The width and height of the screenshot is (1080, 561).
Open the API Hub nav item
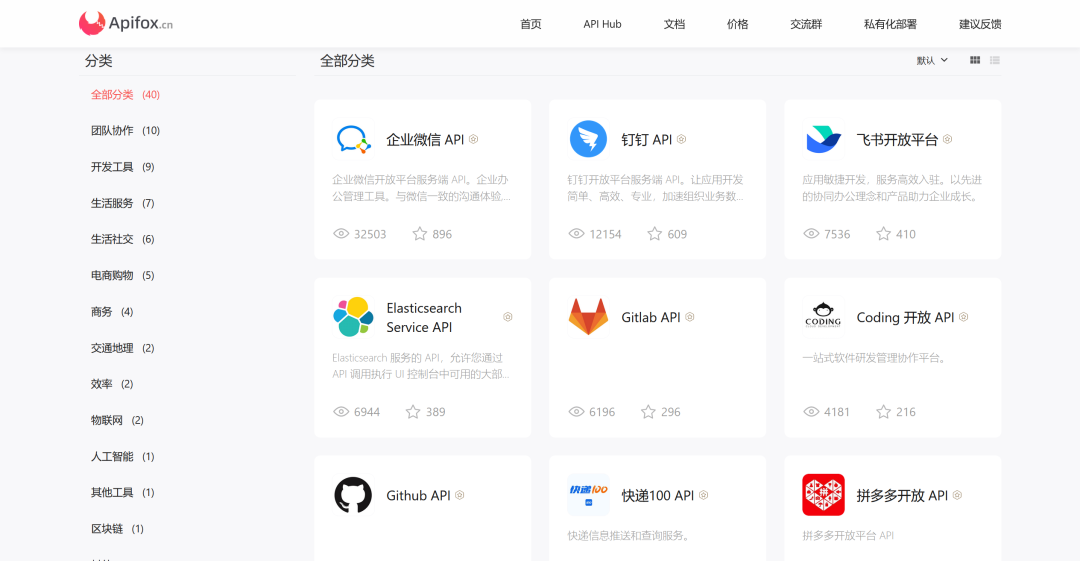[602, 24]
